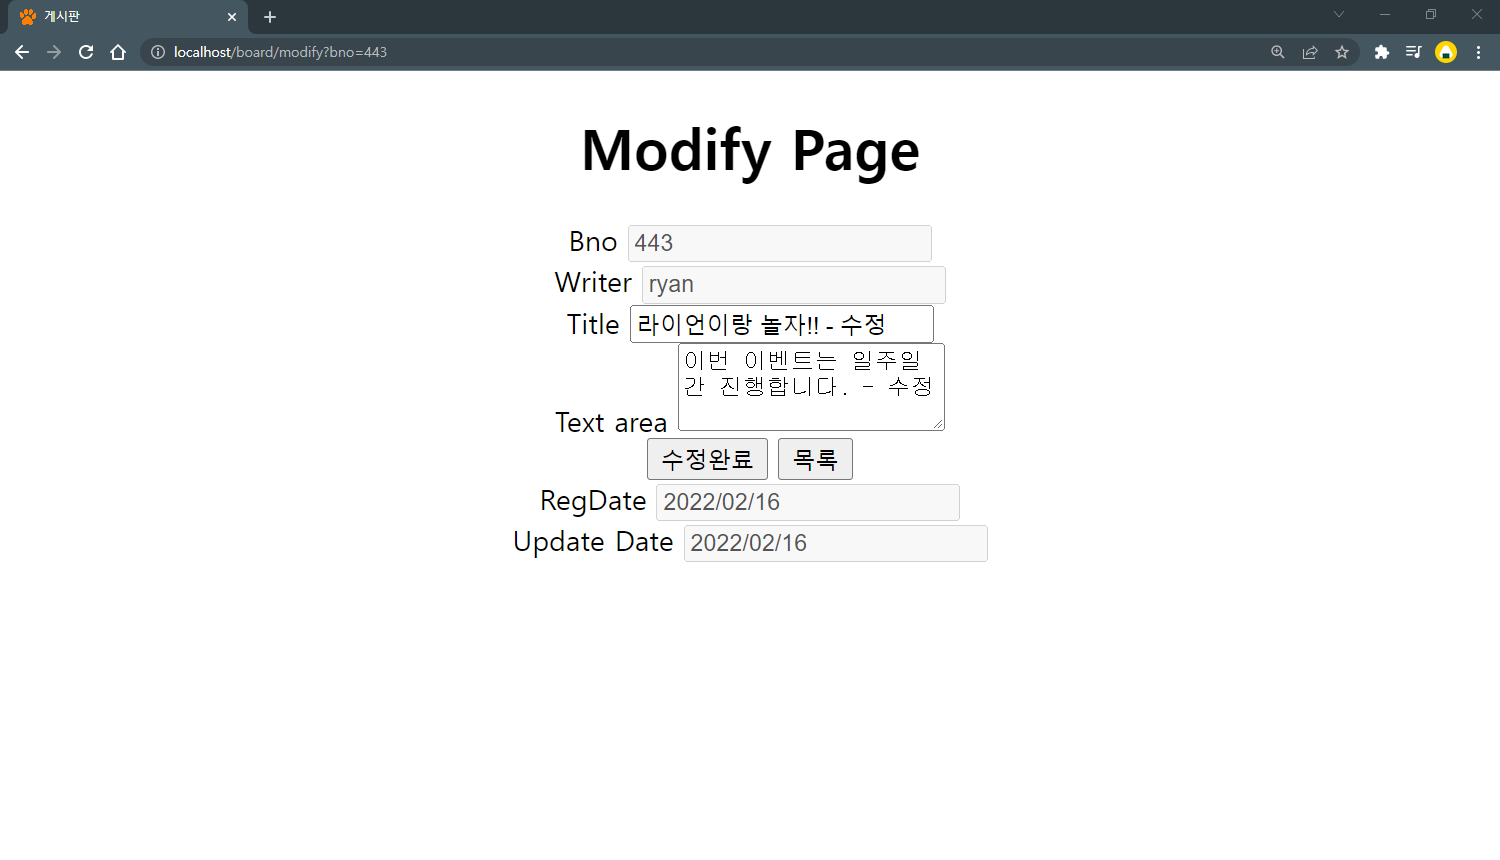Click the share icon next to address bar
Image resolution: width=1500 pixels, height=860 pixels.
(x=1310, y=52)
